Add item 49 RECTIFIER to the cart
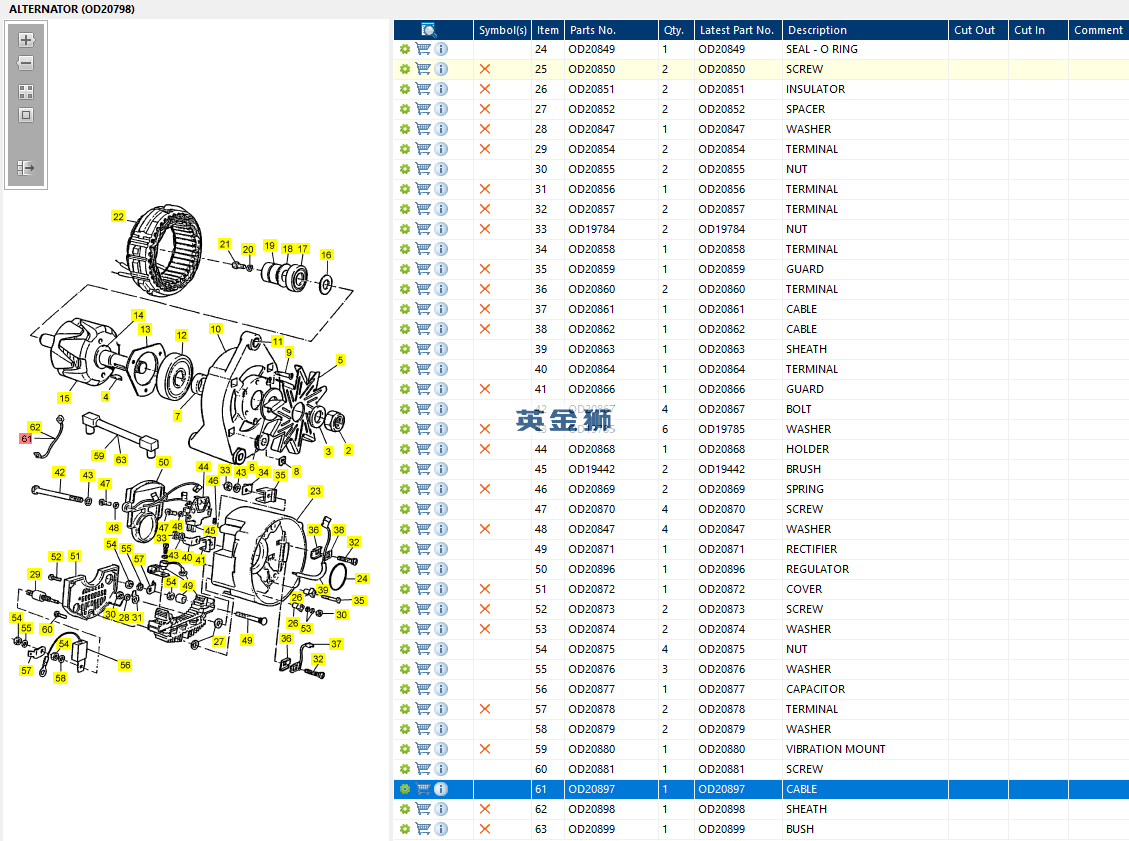Screen dimensions: 1129x841 [423, 549]
